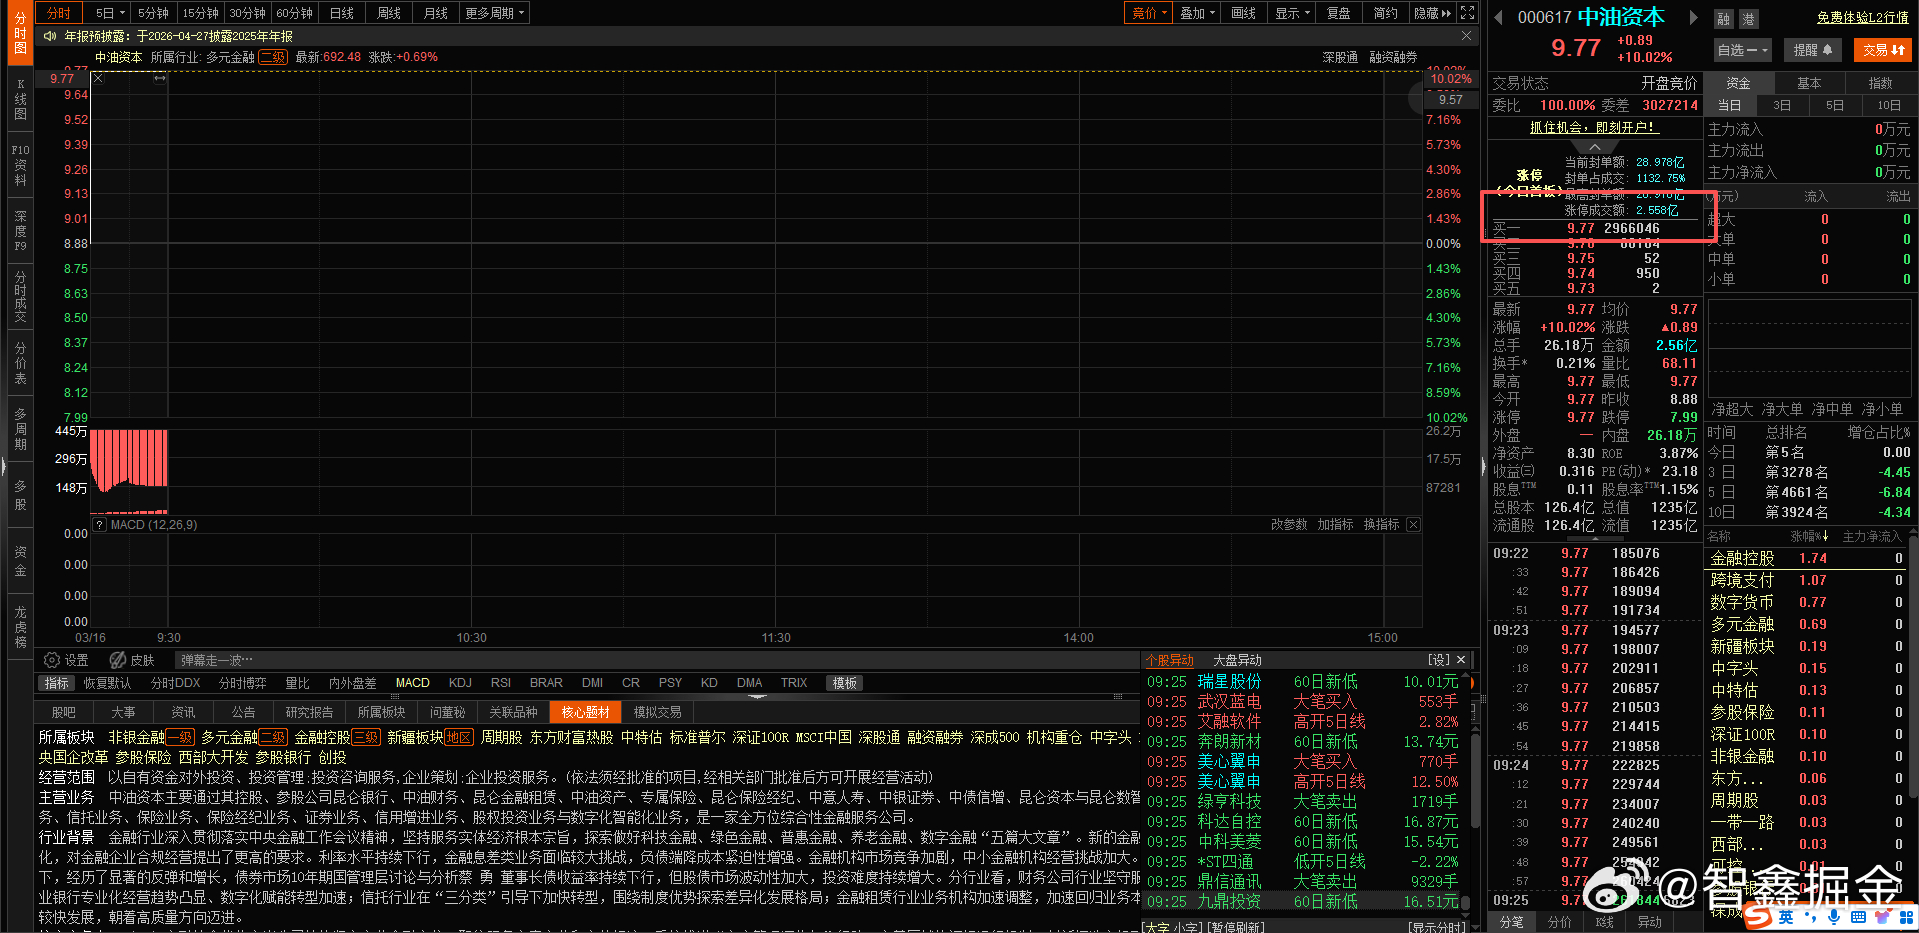This screenshot has width=1919, height=933.
Task: Select the RSI indicator
Action: click(x=501, y=683)
